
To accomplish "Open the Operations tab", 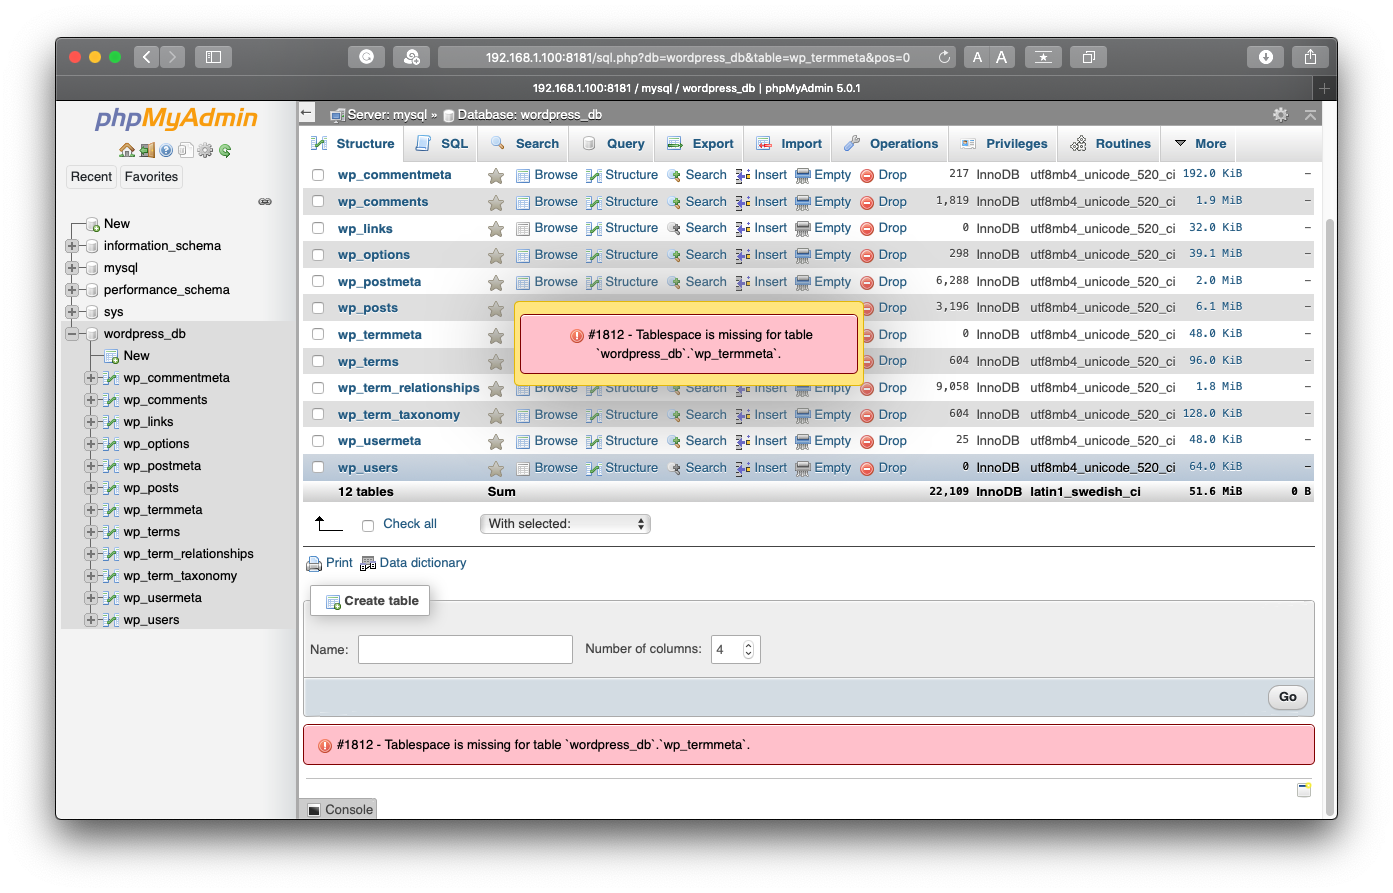I will click(x=891, y=144).
